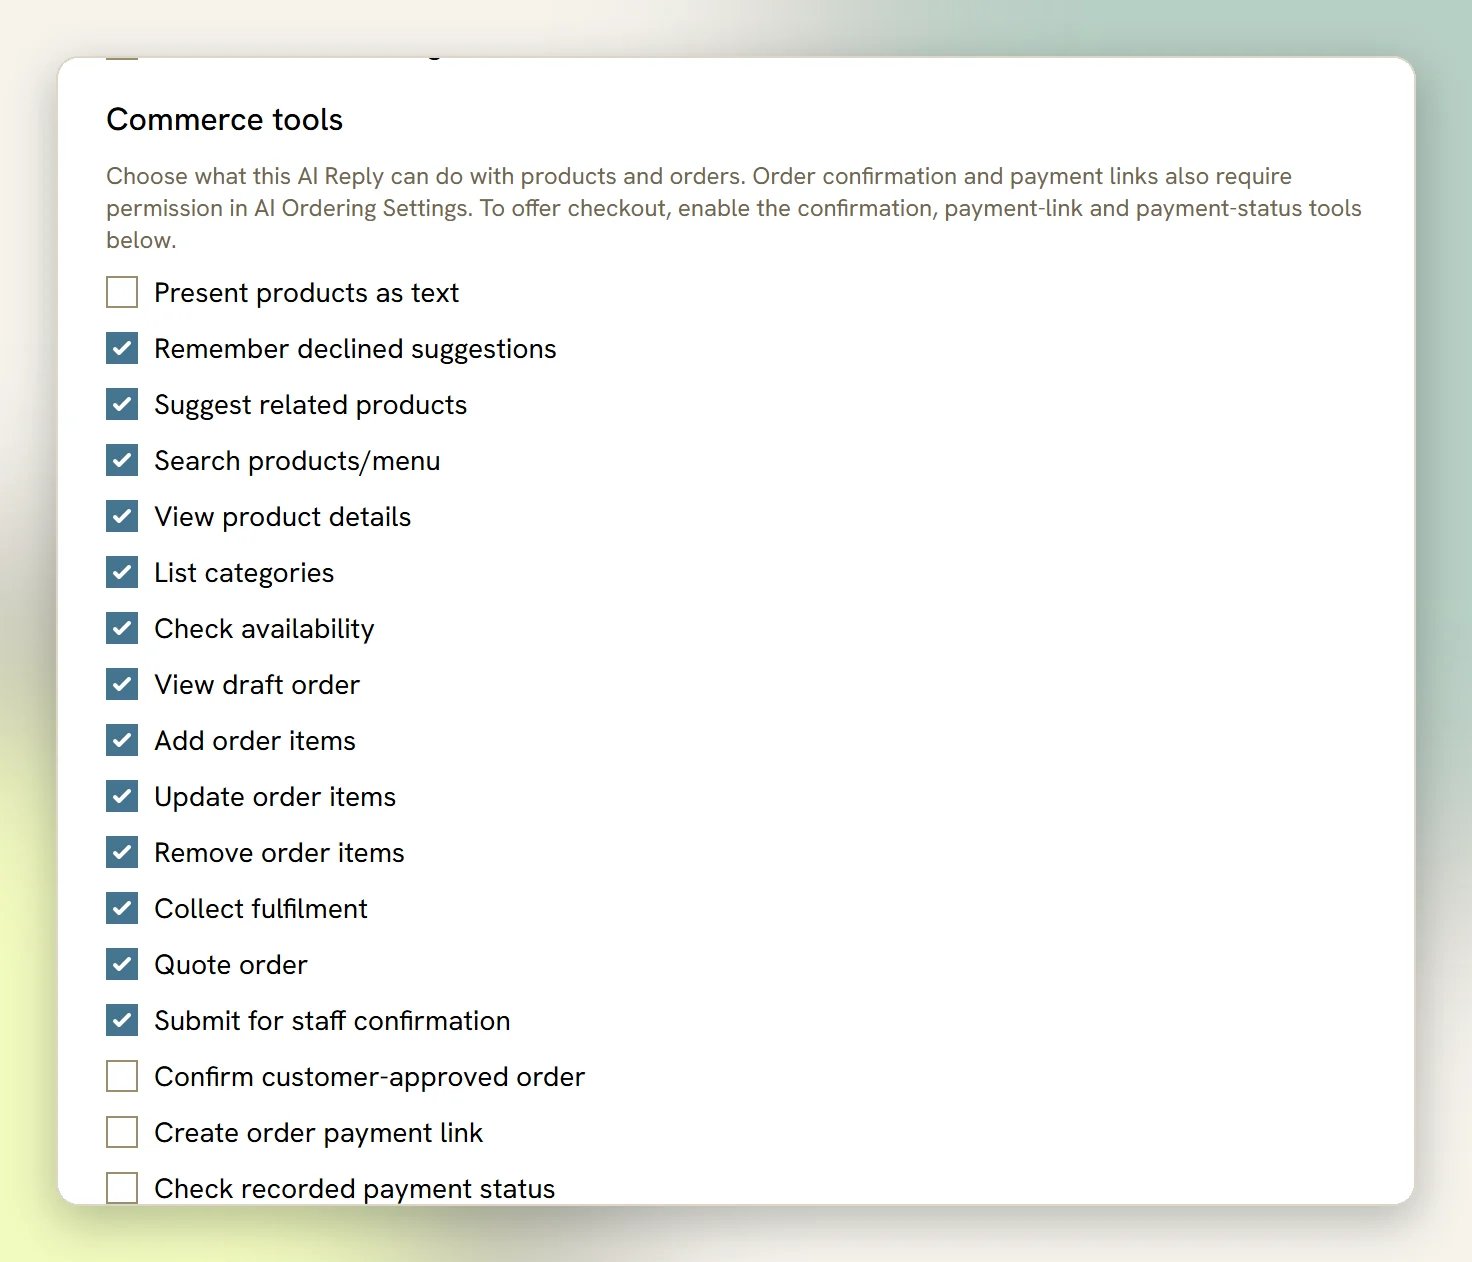Check the Create order payment link box
1472x1262 pixels.
coord(122,1133)
